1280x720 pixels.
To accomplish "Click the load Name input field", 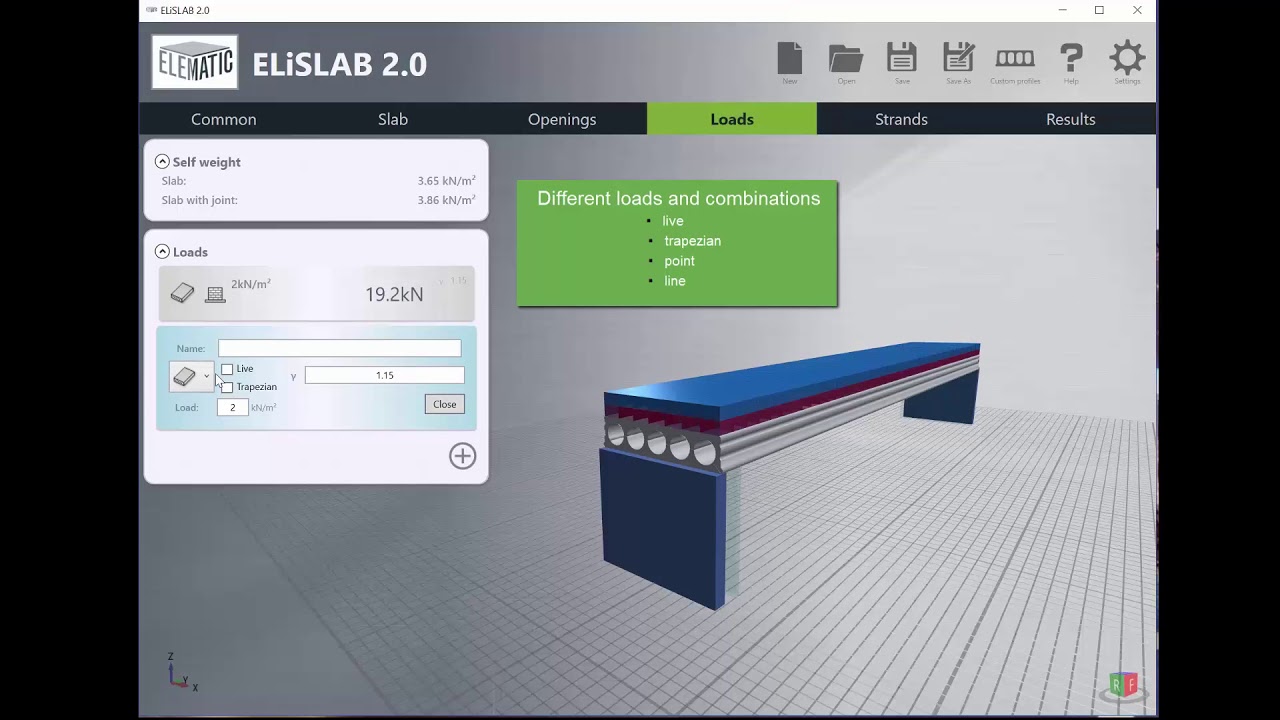I will pos(340,348).
